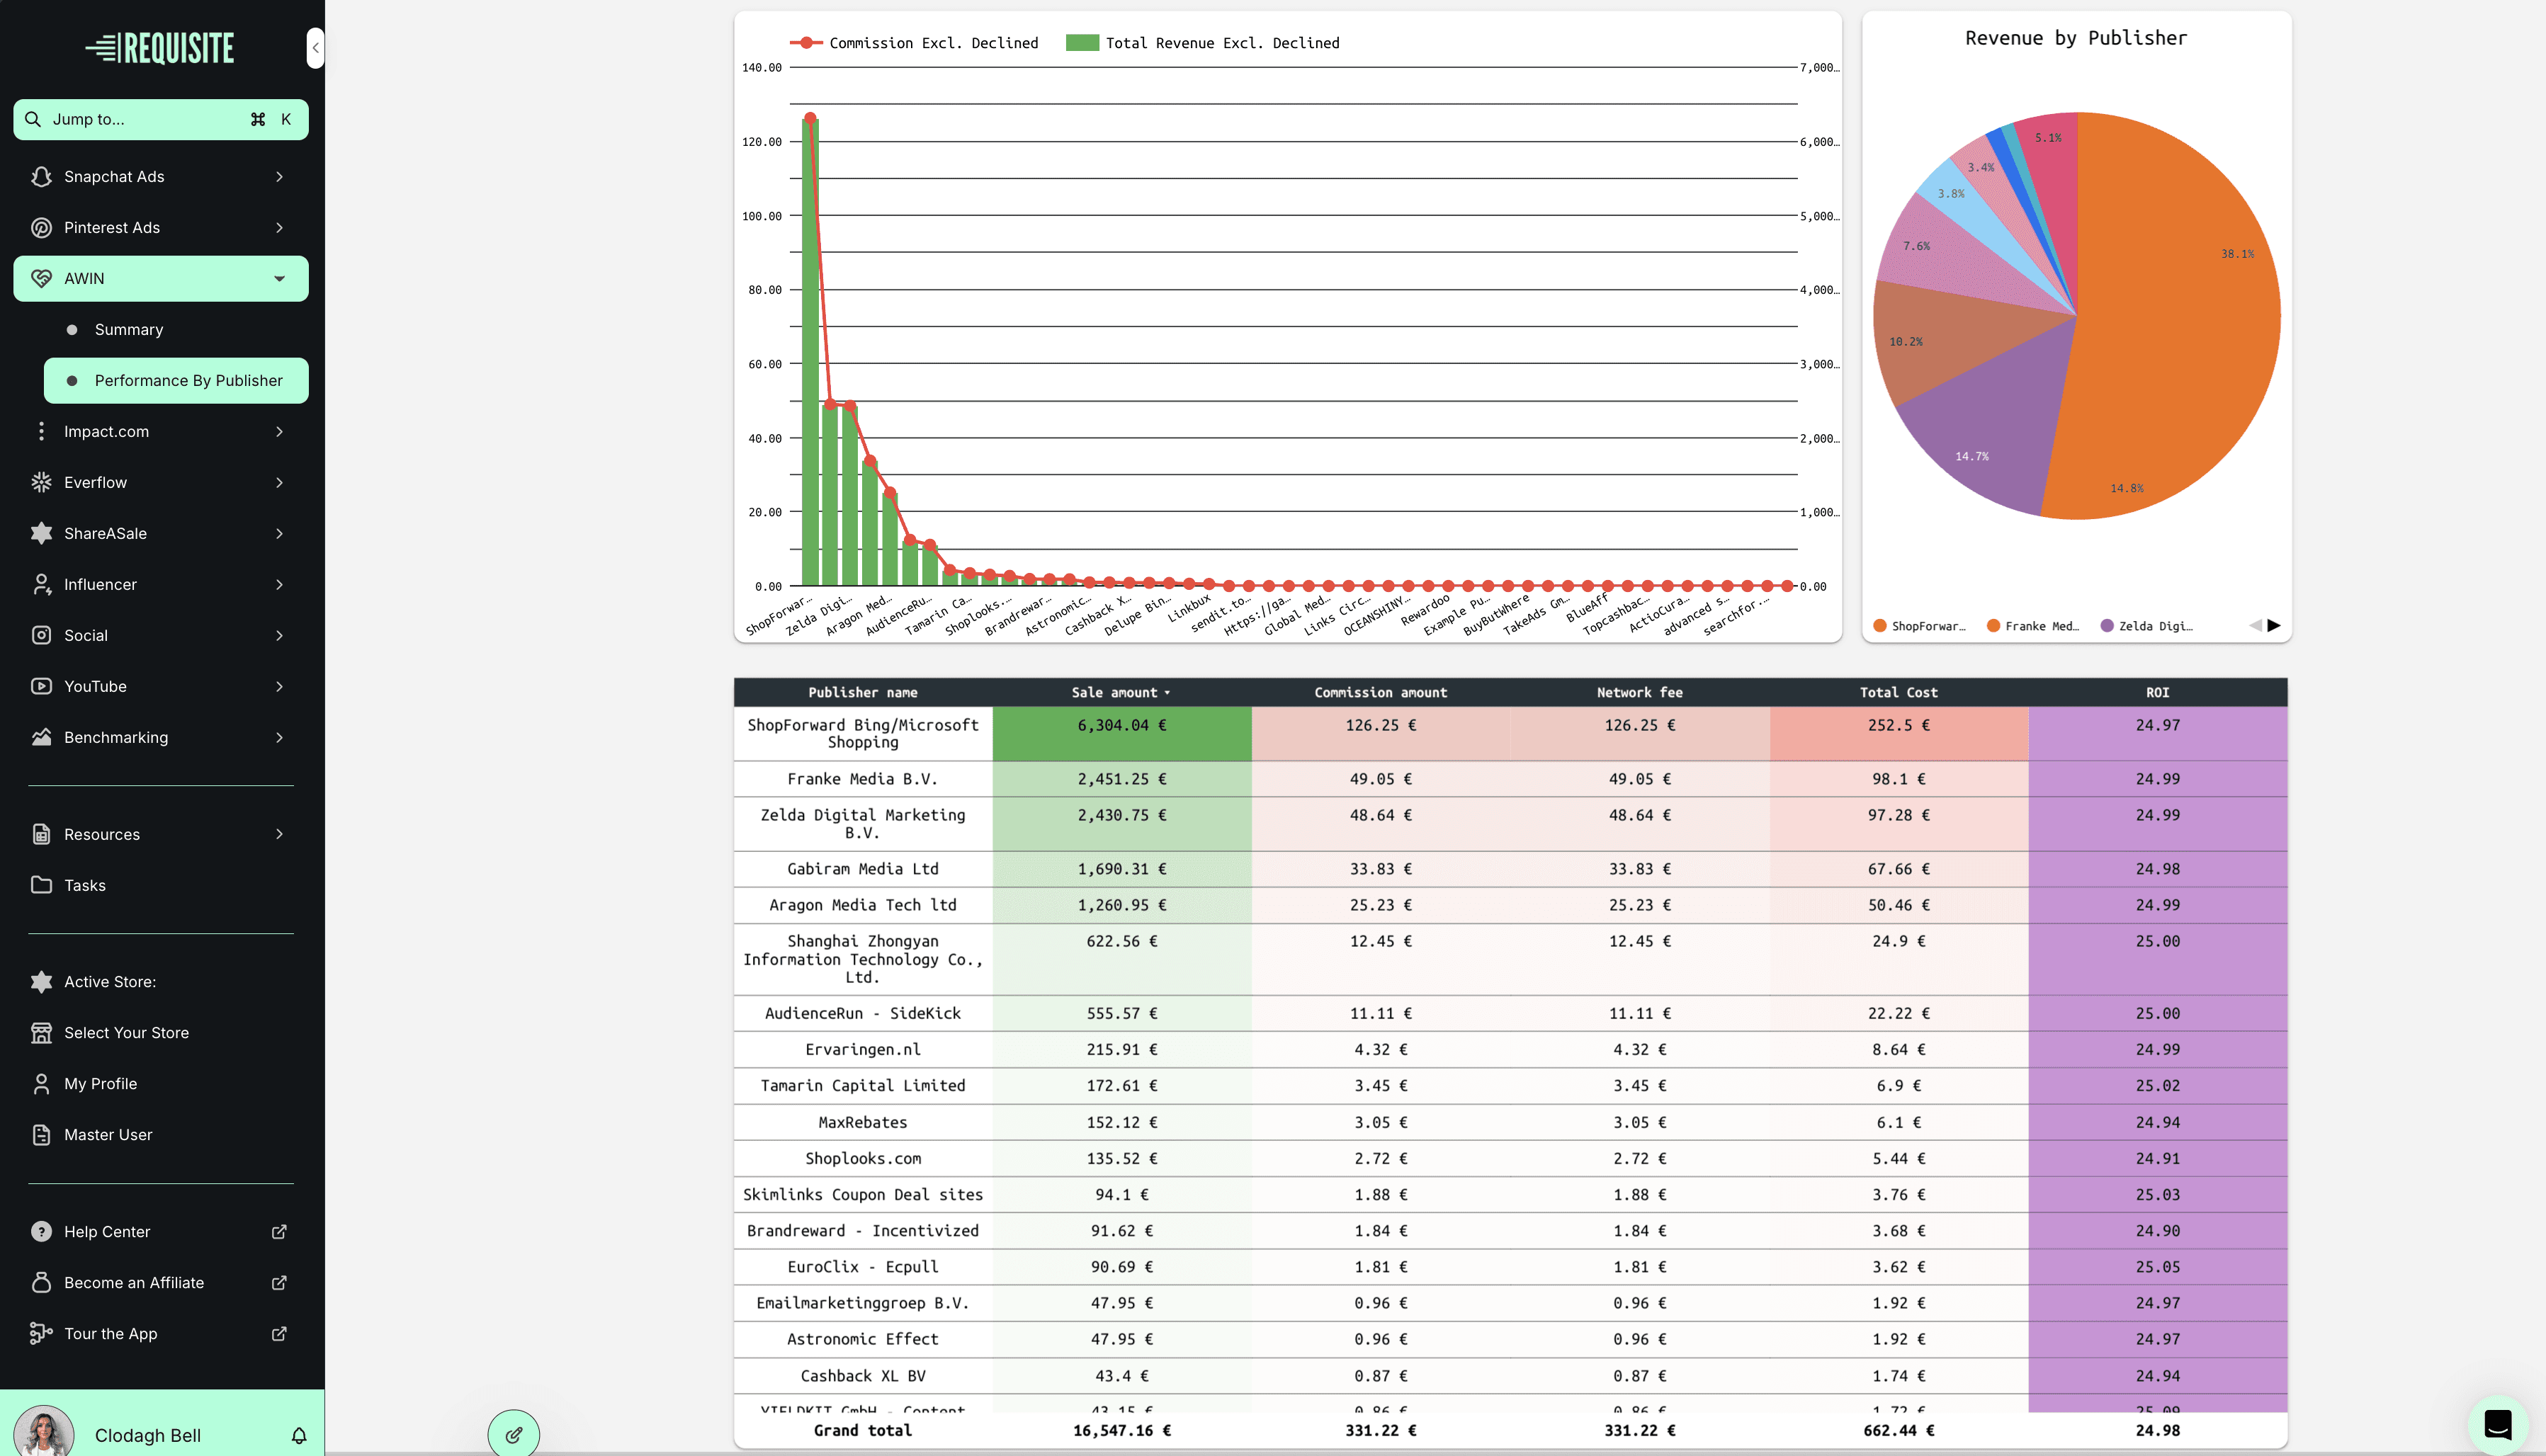Screen dimensions: 2546x1456
Task: Expand the Influencer chevron
Action: pyautogui.click(x=279, y=584)
